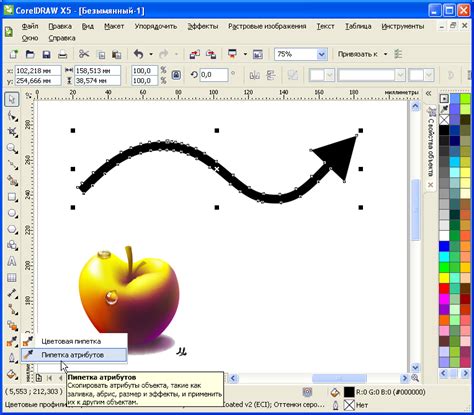This screenshot has width=474, height=415.
Task: Click the Cut scissors icon
Action: click(84, 54)
